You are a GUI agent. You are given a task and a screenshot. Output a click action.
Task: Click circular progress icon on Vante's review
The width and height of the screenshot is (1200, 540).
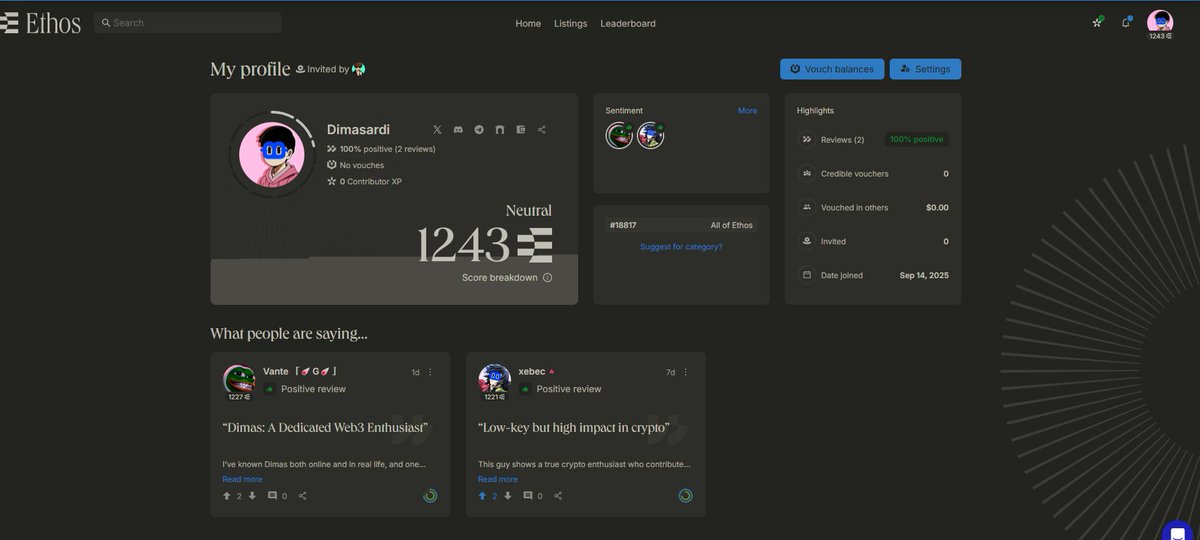(430, 495)
